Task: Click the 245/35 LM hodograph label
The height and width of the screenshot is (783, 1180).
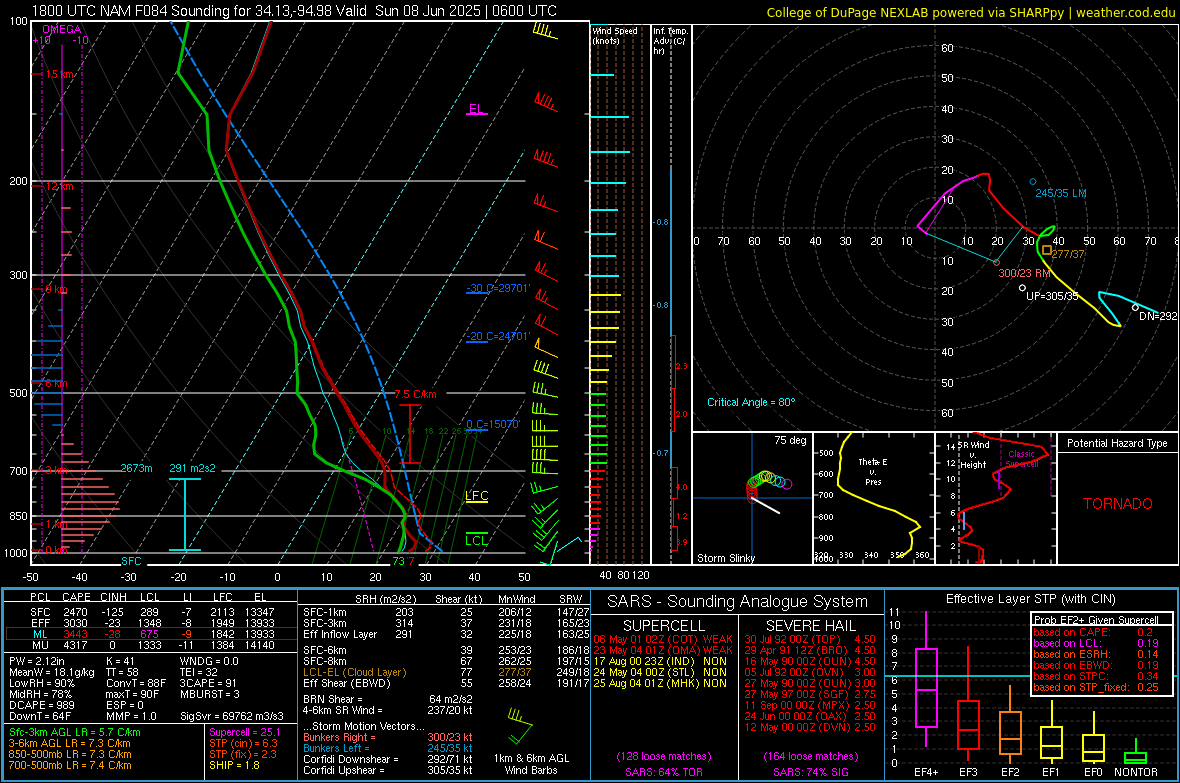Action: (x=1060, y=193)
